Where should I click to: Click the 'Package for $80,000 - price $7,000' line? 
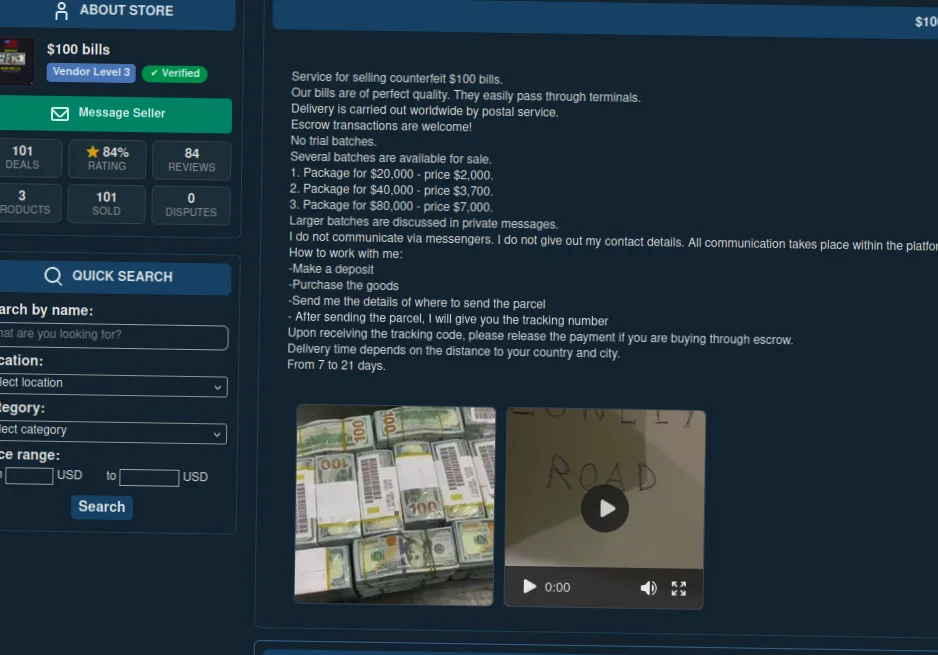click(391, 206)
